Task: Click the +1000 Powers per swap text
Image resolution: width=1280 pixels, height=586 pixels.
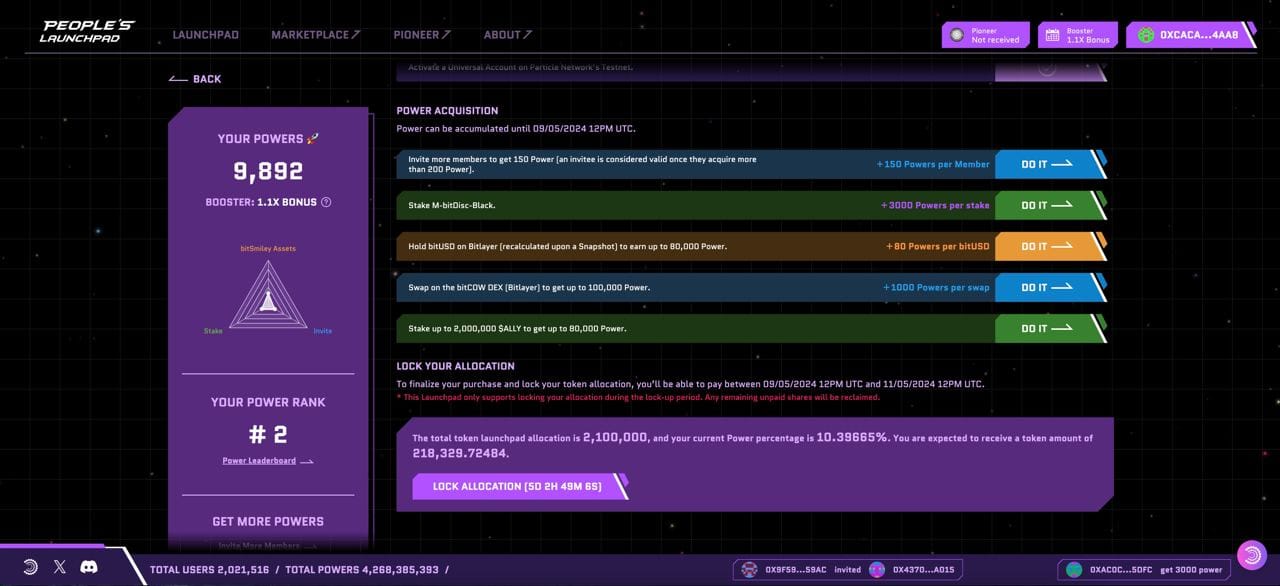Action: [x=936, y=287]
